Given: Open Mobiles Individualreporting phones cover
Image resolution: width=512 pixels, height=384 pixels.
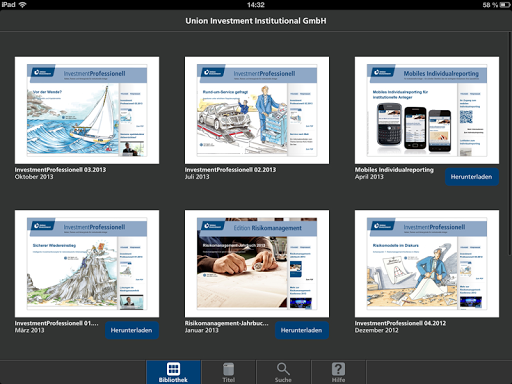Looking at the screenshot, I should [x=427, y=110].
